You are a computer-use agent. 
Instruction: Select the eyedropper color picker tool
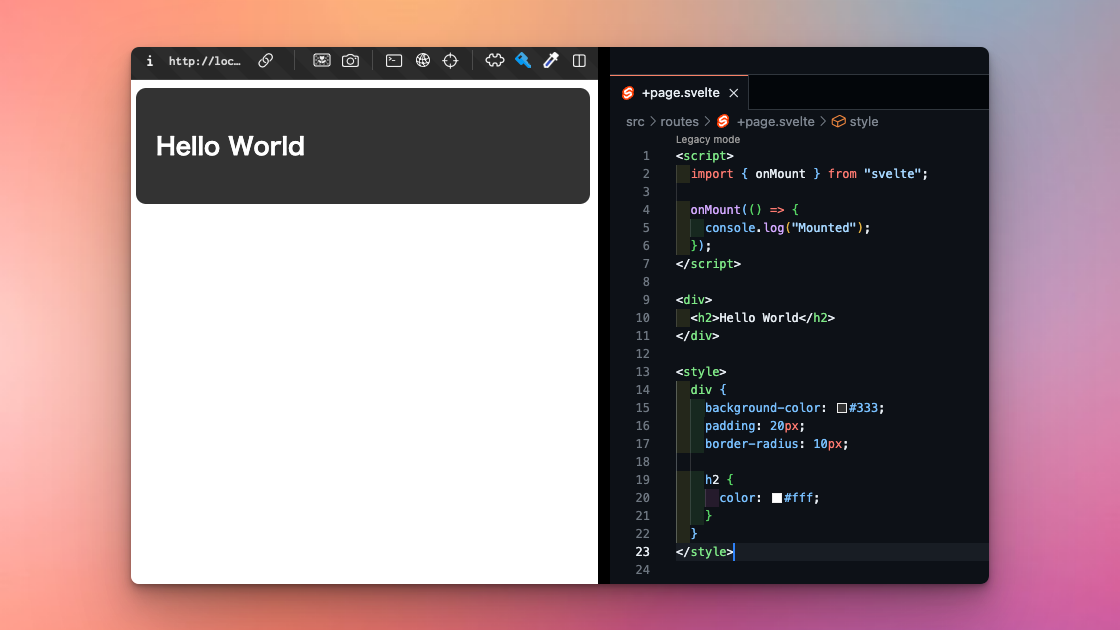(x=551, y=61)
